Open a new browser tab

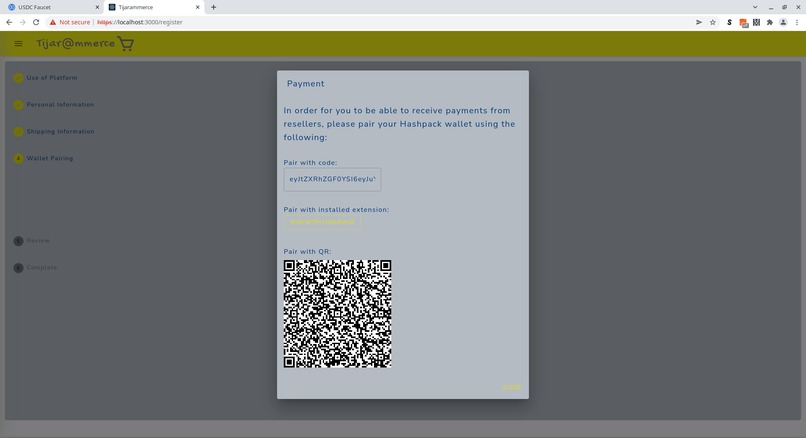213,7
